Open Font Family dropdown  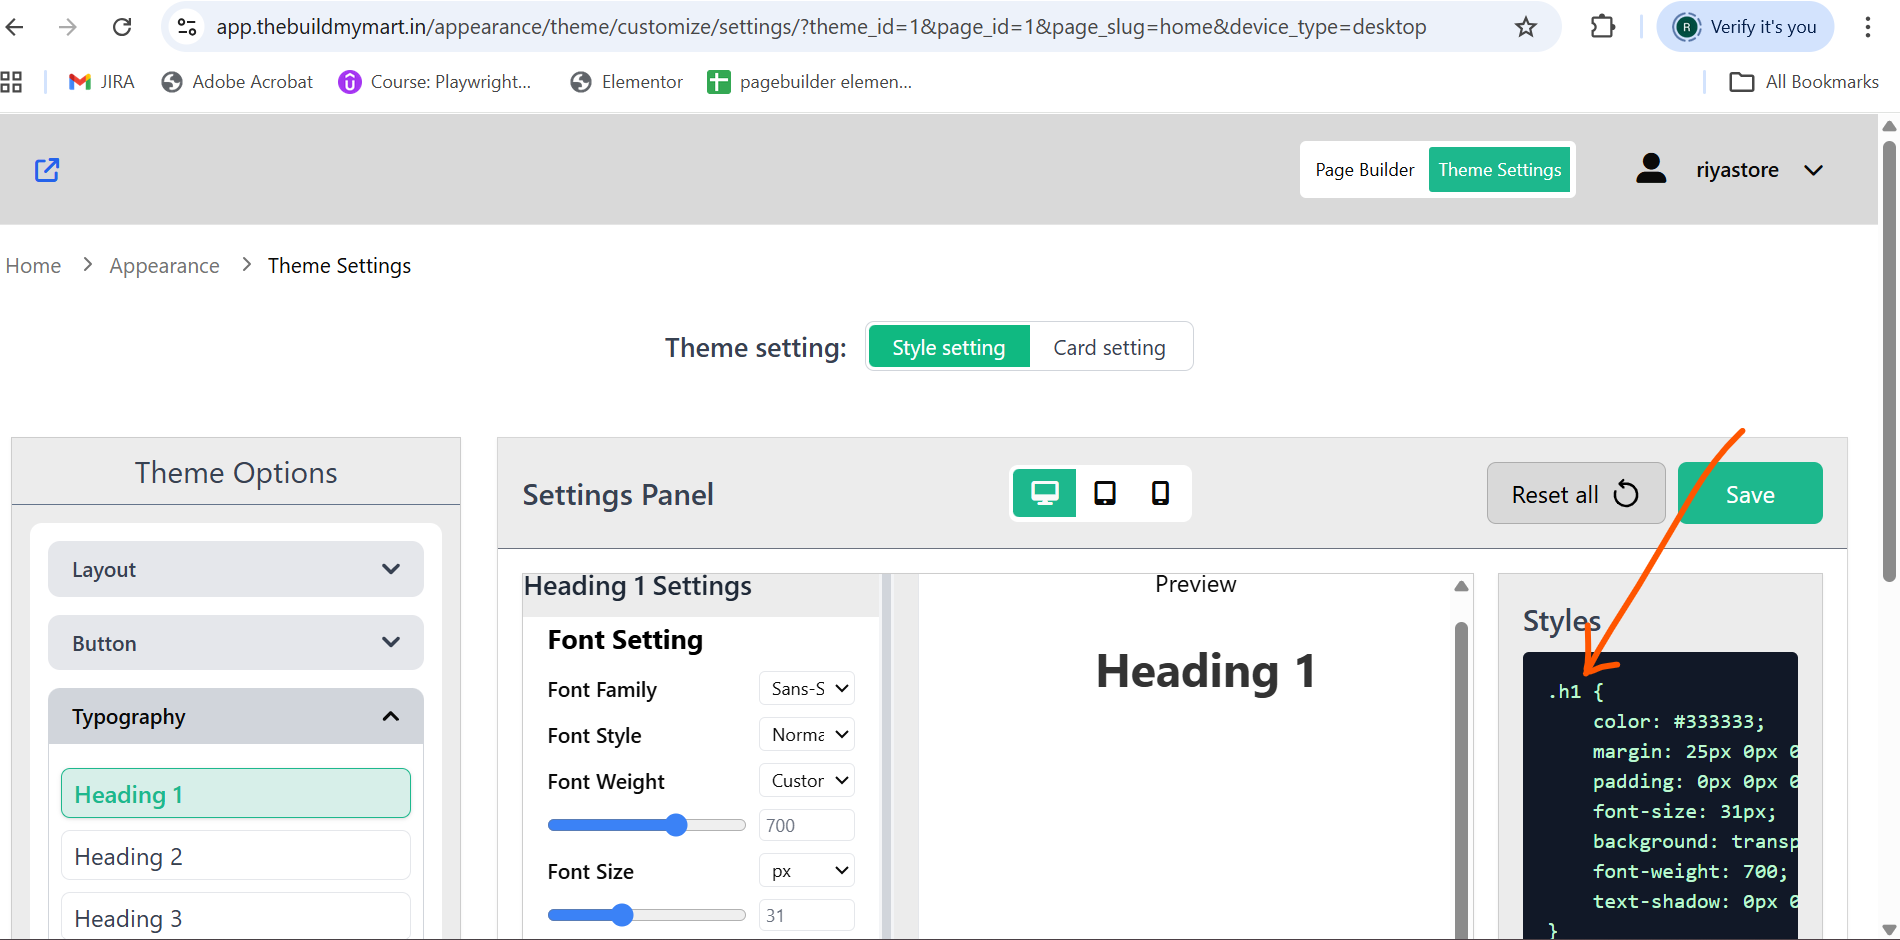807,688
